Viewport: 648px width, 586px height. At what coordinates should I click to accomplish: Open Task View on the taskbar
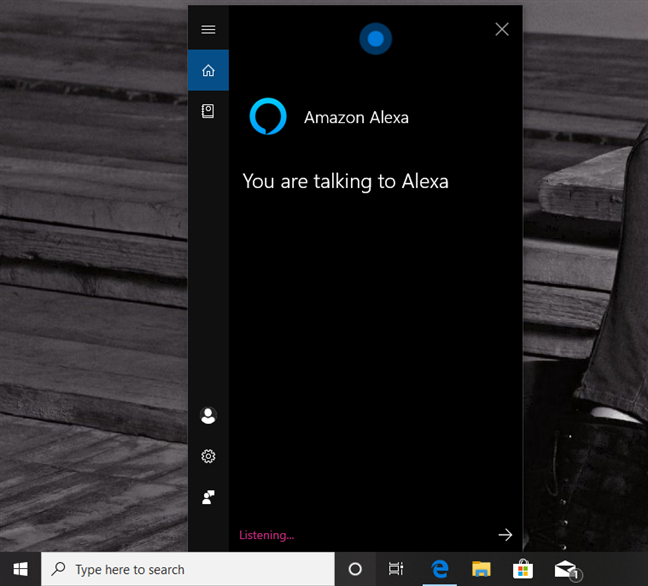point(396,569)
